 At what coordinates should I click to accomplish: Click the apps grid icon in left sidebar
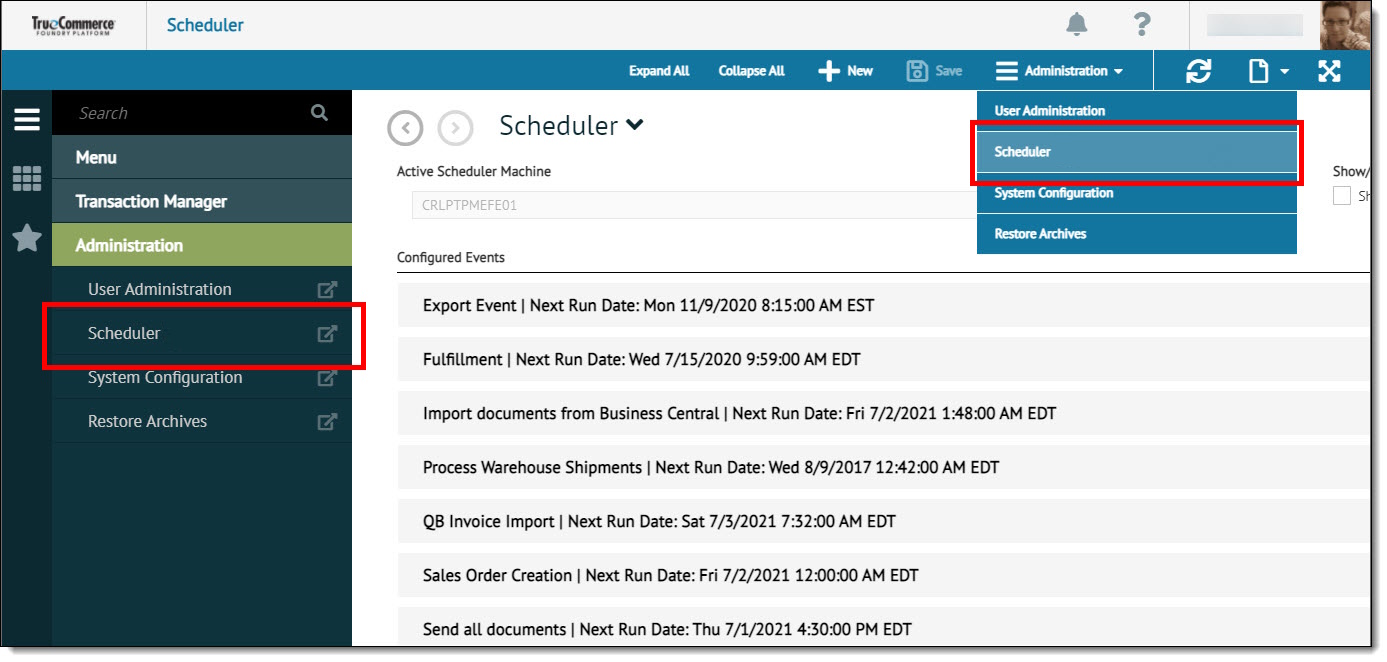[26, 178]
